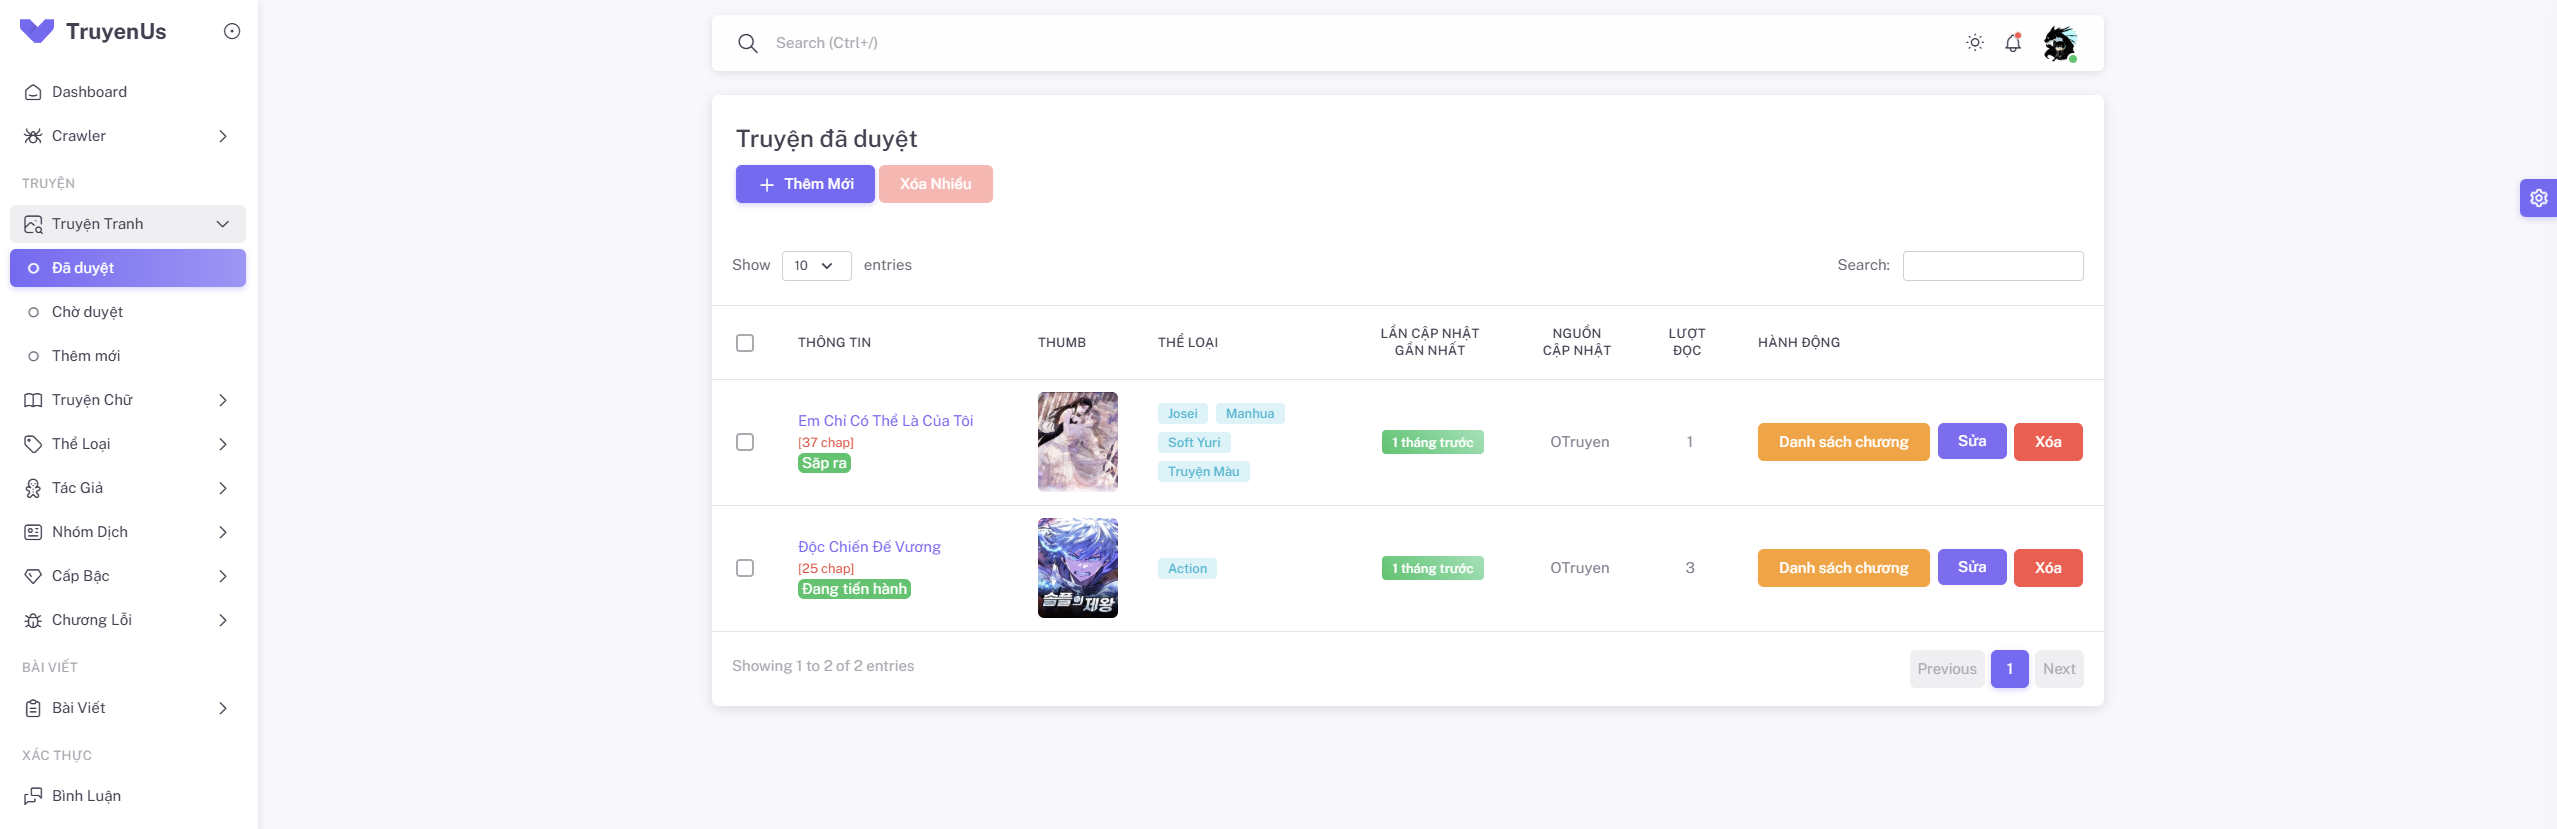The image size is (2557, 829).
Task: Open the Show entries dropdown
Action: [x=815, y=266]
